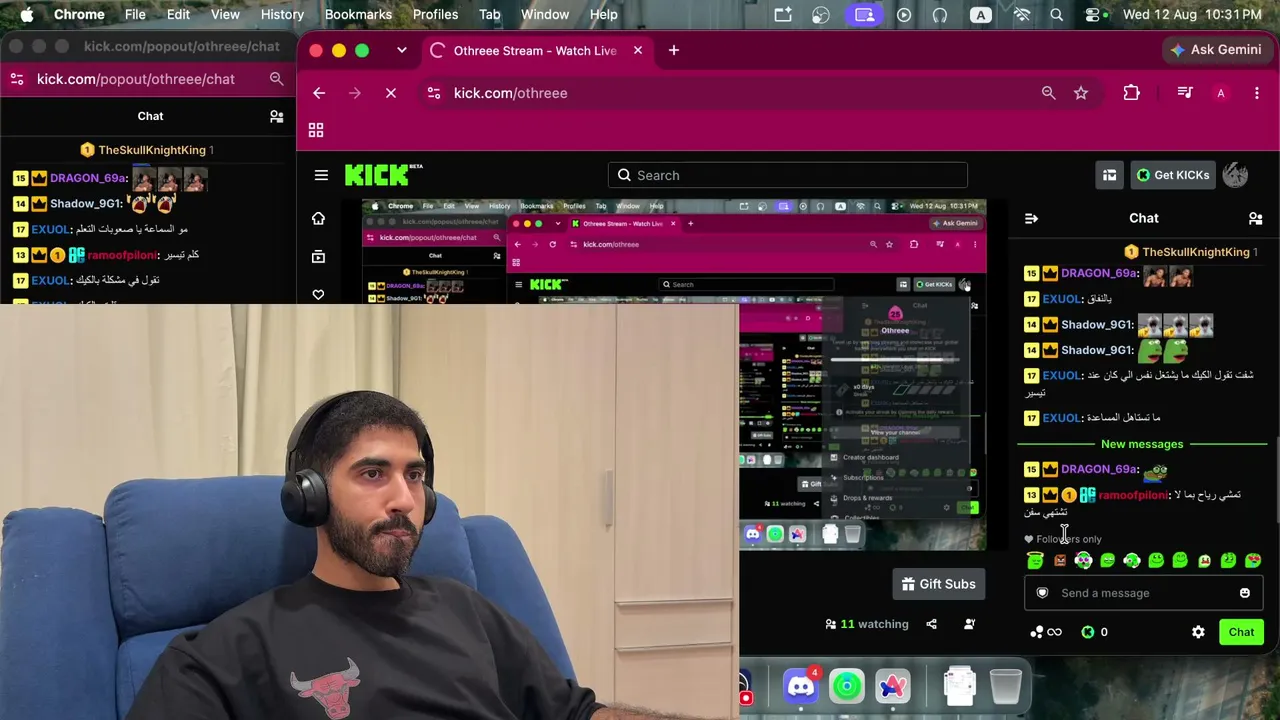Go back in the Kick stream window
This screenshot has width=1280, height=720.
coord(319,93)
